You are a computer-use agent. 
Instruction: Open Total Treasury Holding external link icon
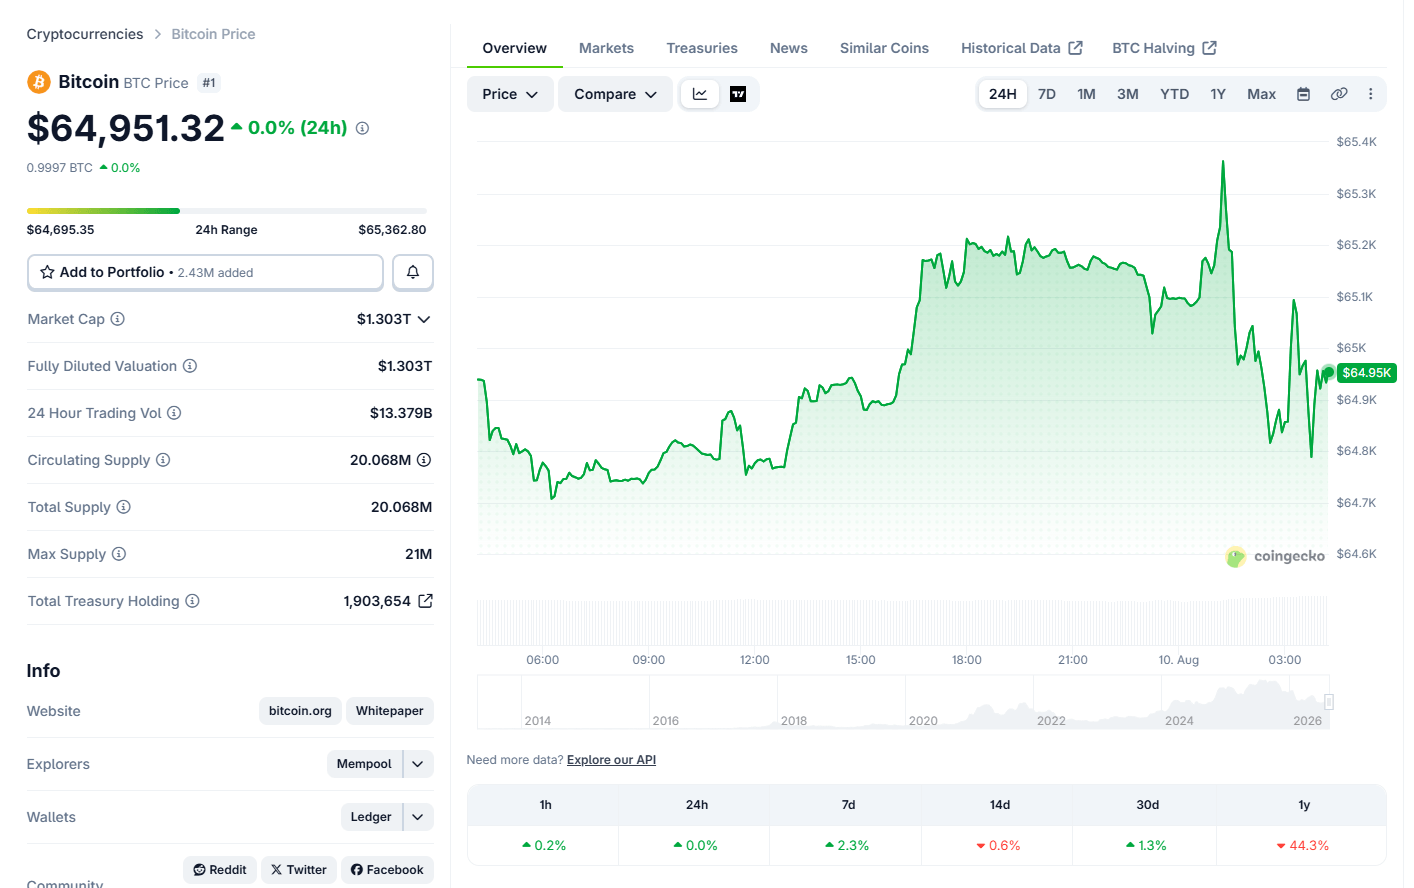click(x=425, y=601)
